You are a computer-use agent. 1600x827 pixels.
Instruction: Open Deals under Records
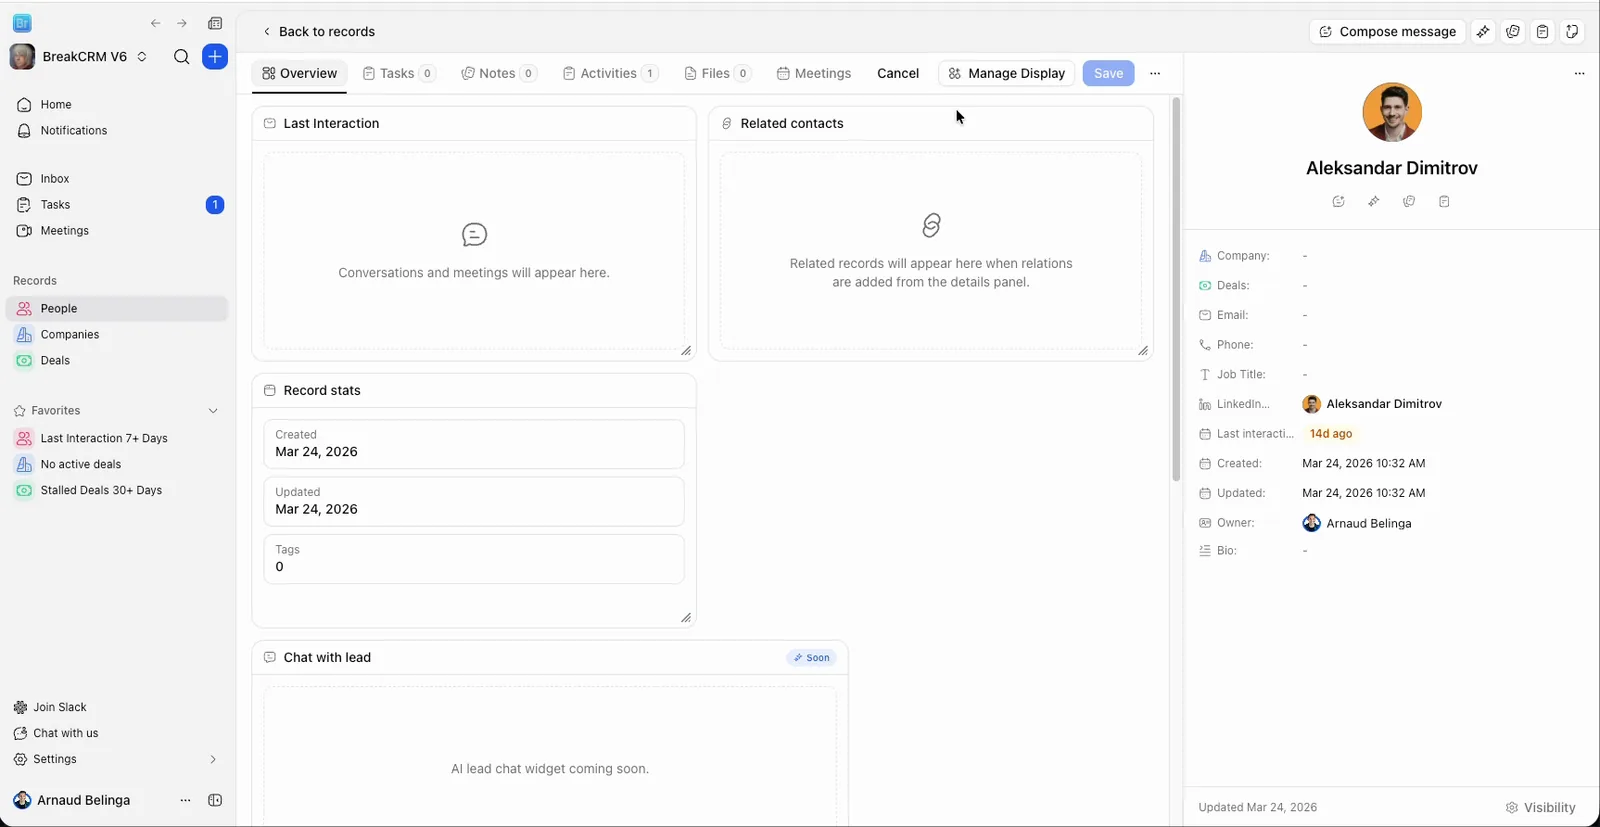[x=117, y=361]
